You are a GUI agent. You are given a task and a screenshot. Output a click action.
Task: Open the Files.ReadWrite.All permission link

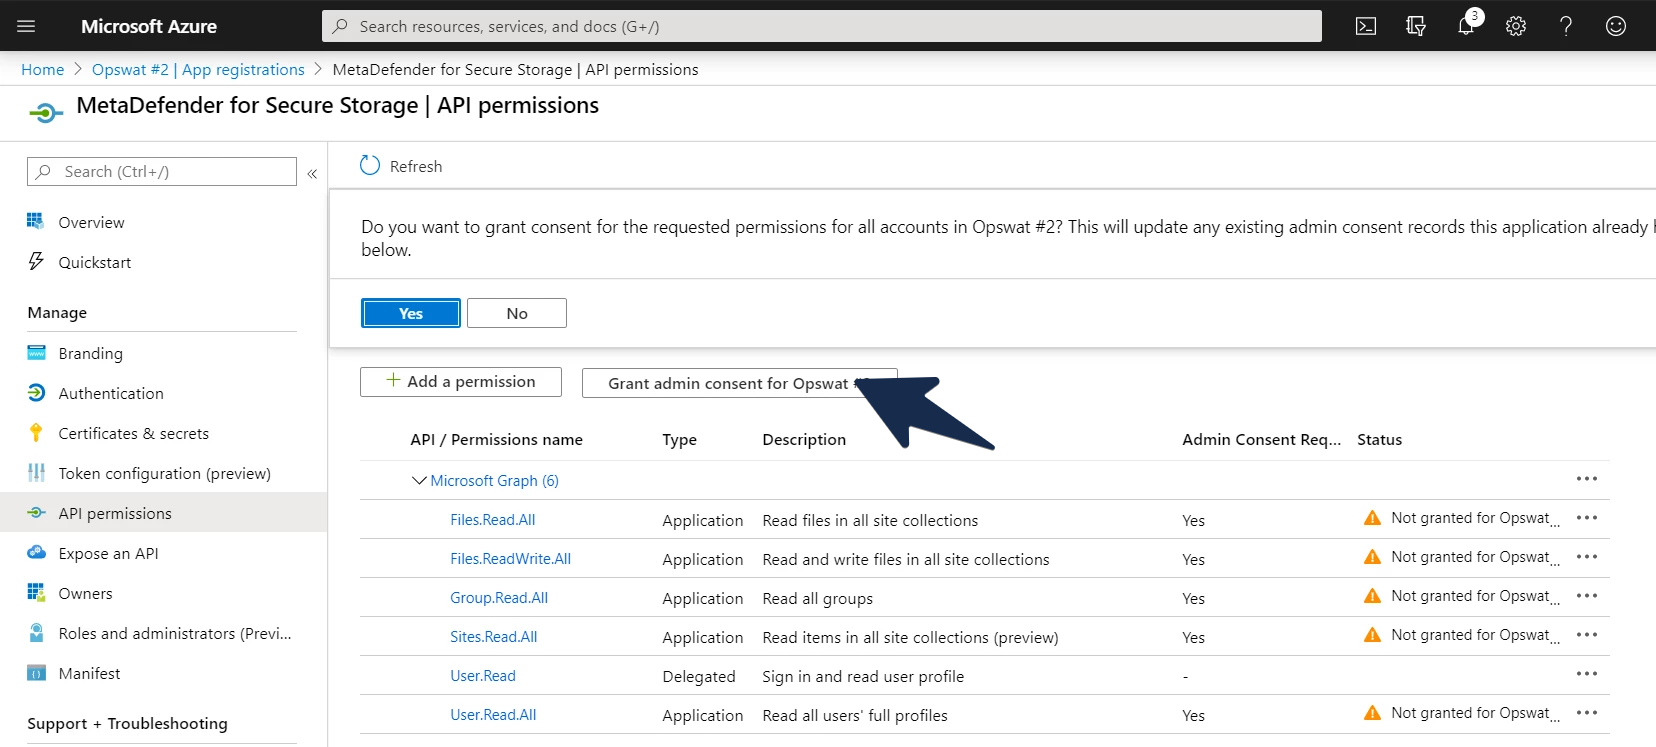(511, 559)
